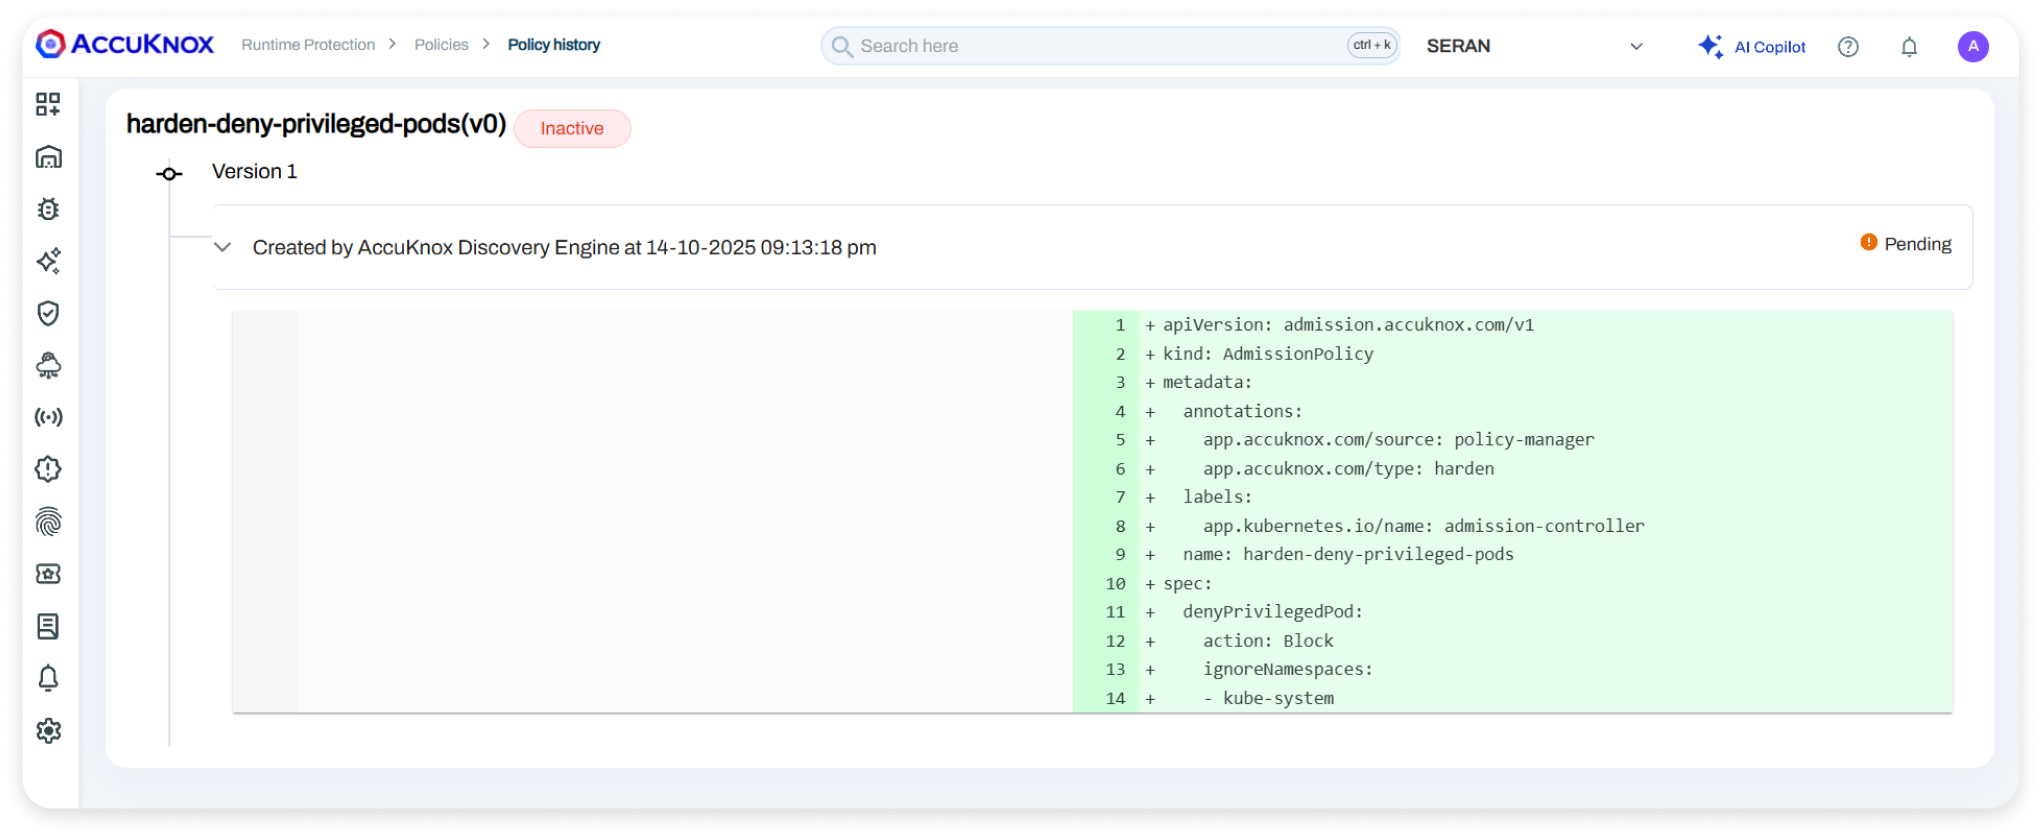Navigate to Policies breadcrumb

click(x=441, y=45)
